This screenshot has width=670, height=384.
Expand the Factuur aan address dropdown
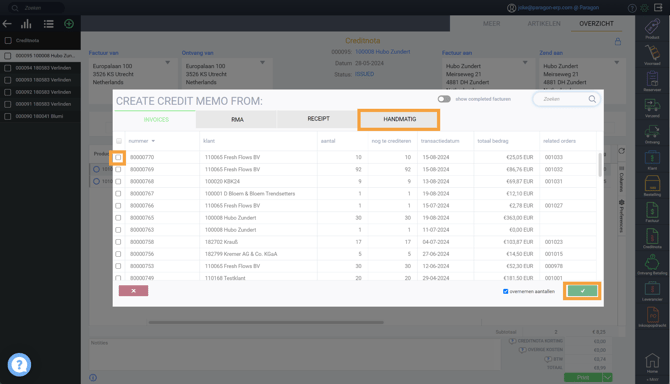(525, 63)
